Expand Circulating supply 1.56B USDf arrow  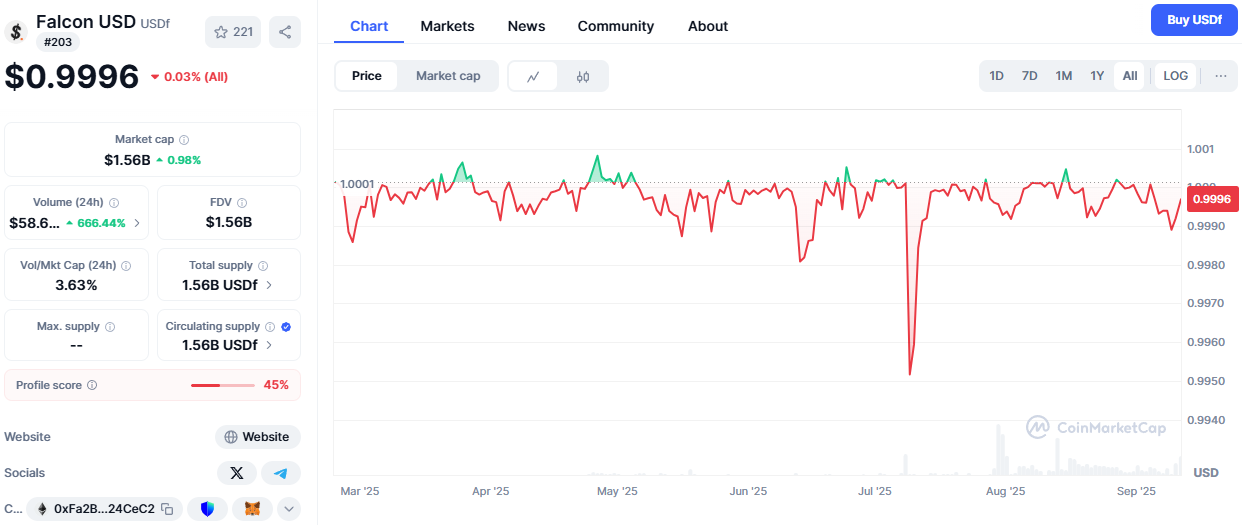[269, 345]
